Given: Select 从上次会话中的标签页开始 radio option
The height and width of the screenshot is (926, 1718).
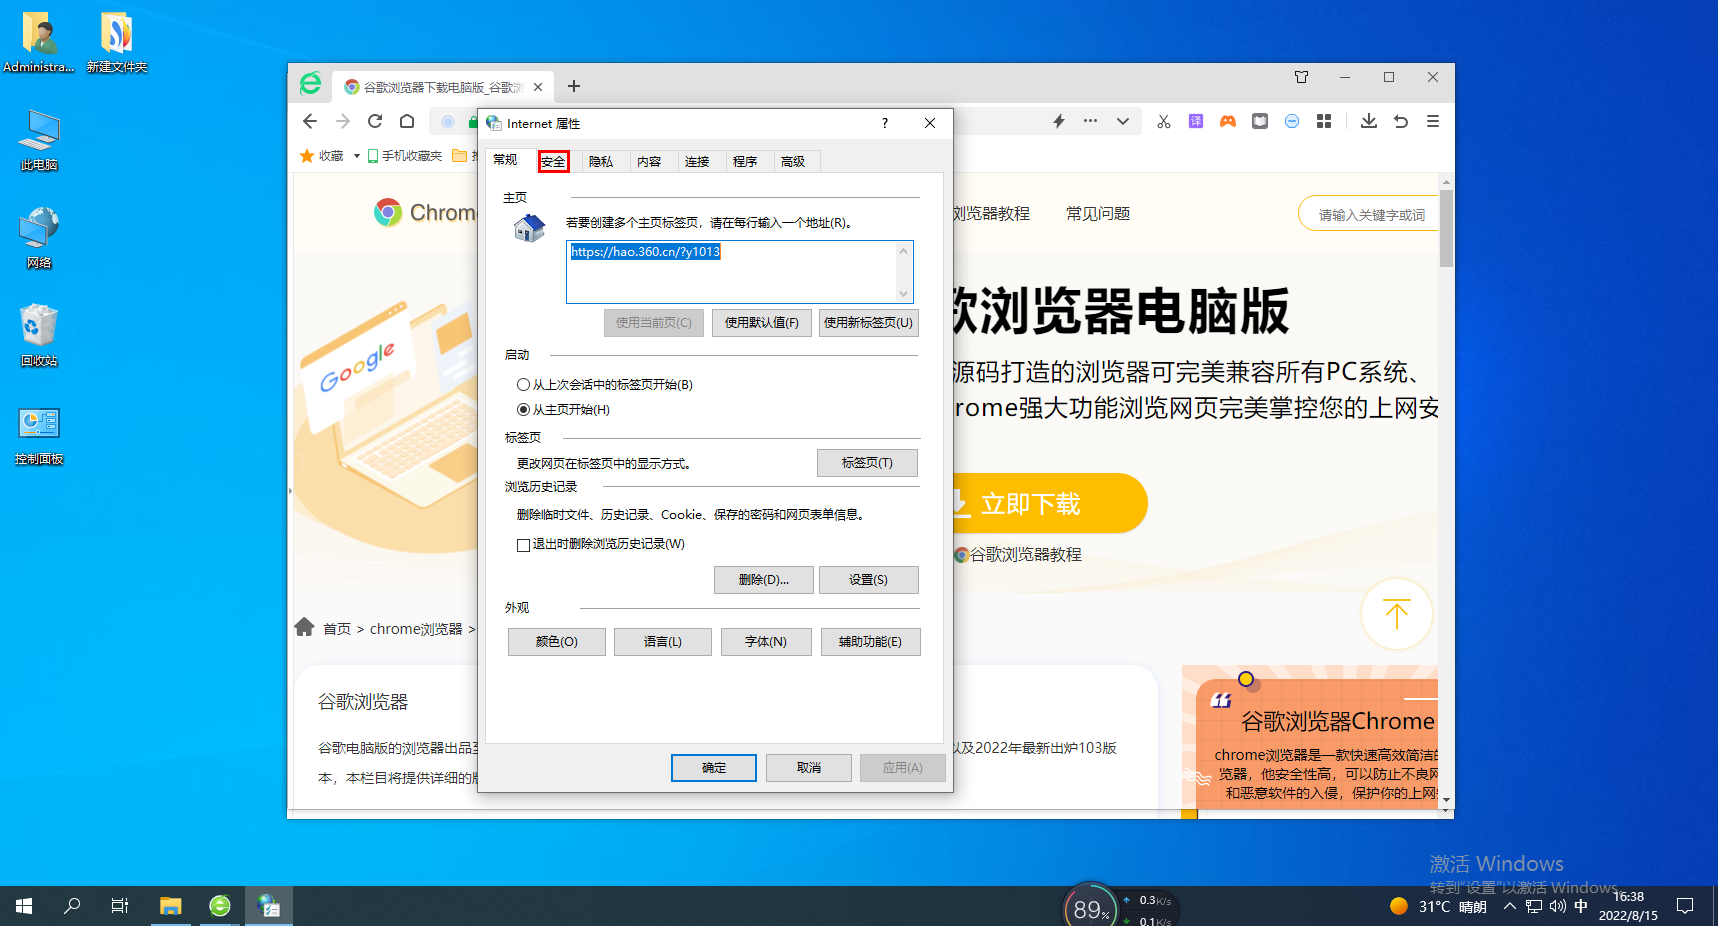Looking at the screenshot, I should click(x=605, y=385).
